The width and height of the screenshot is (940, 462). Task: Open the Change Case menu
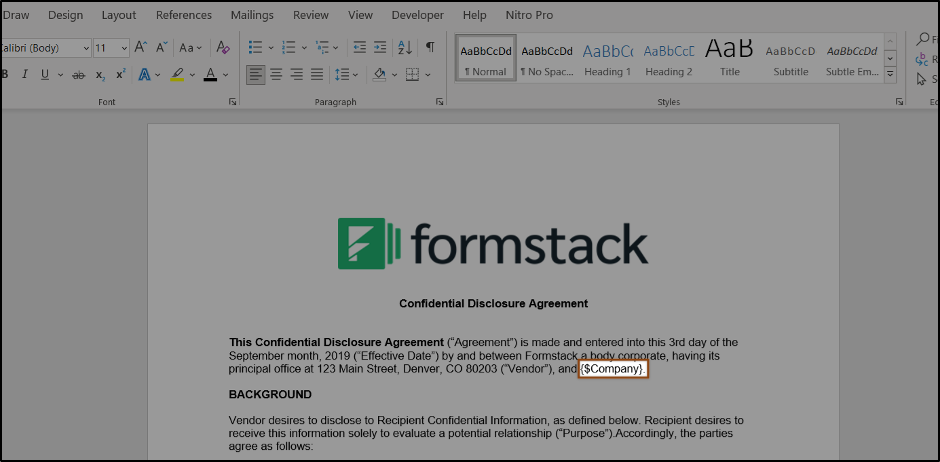tap(191, 47)
